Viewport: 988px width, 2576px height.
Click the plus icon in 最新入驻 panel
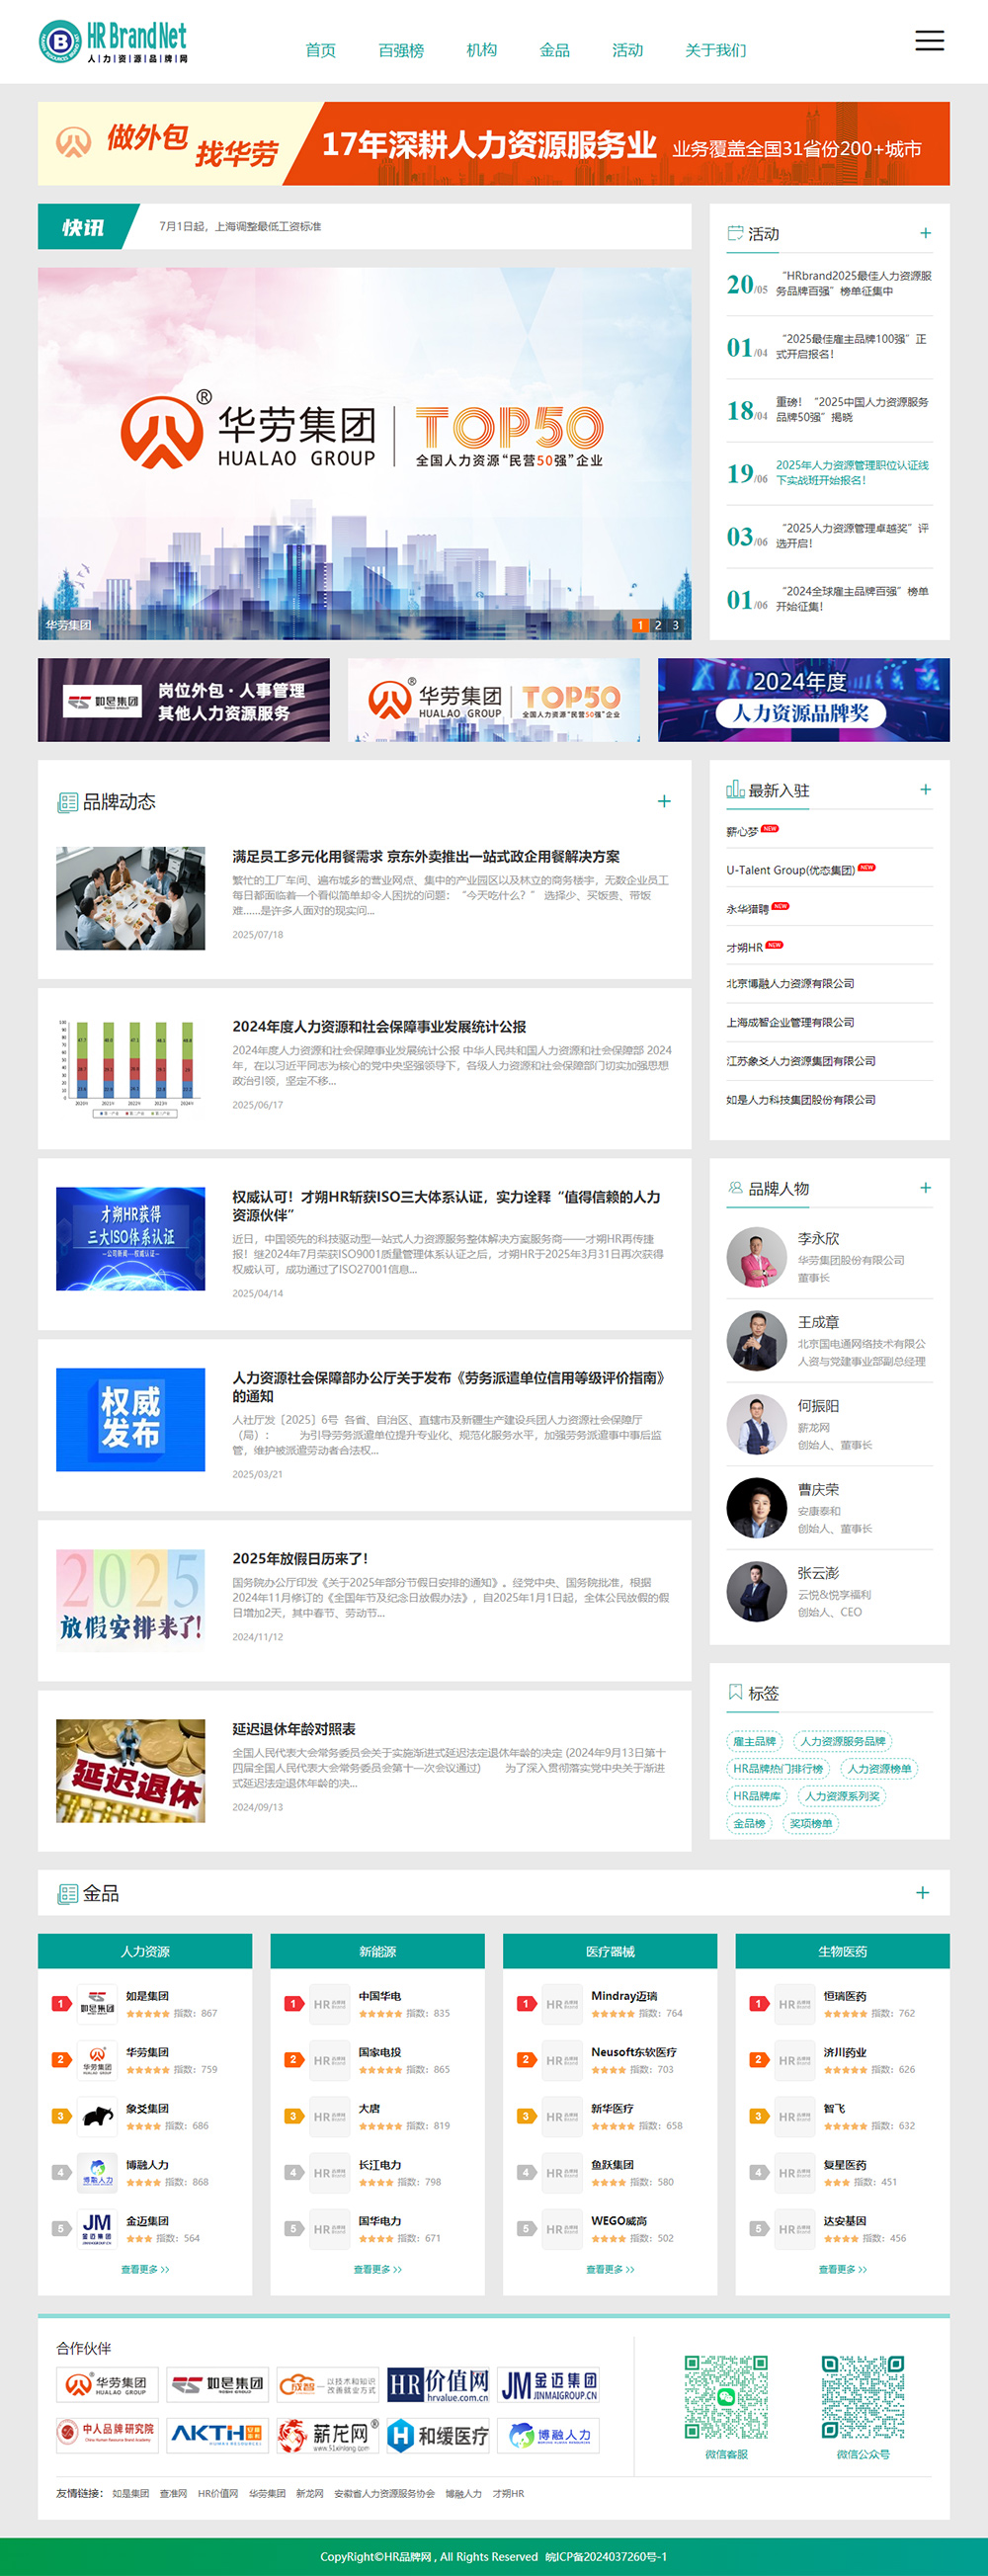pyautogui.click(x=925, y=789)
